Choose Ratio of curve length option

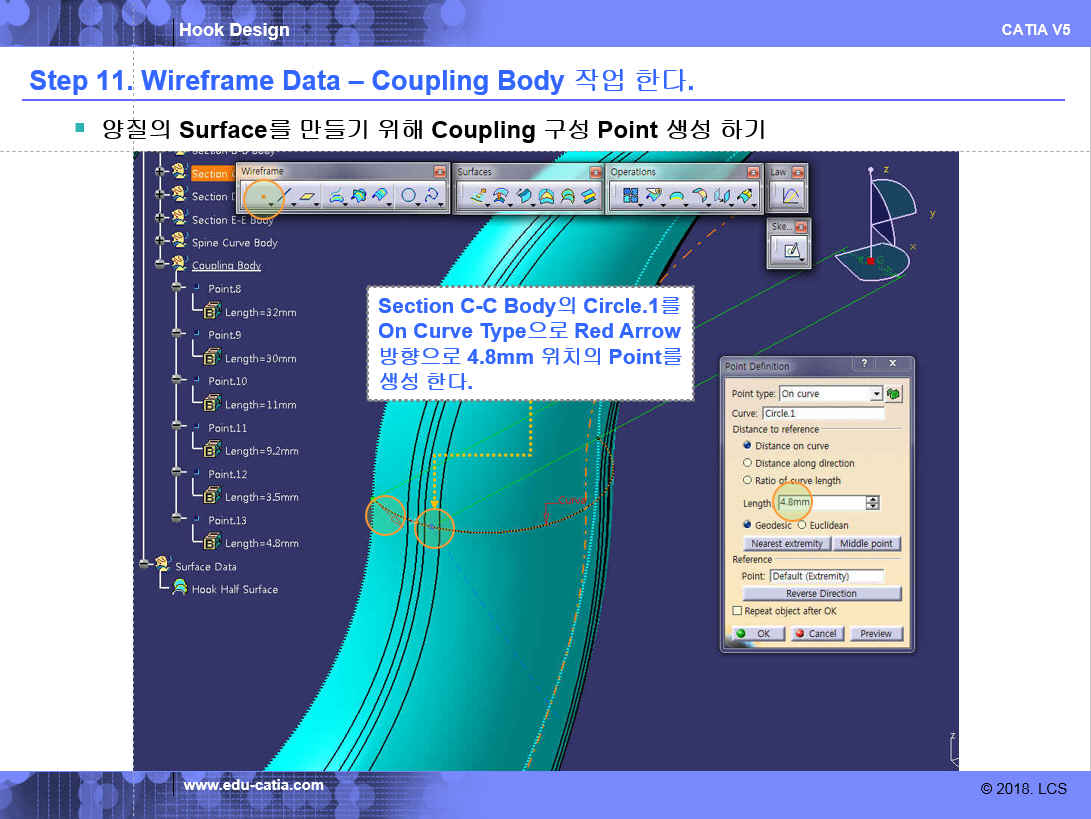[x=748, y=481]
